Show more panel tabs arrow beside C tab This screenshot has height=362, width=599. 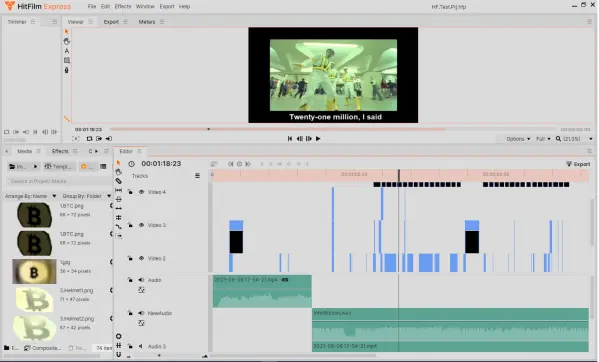[96, 151]
